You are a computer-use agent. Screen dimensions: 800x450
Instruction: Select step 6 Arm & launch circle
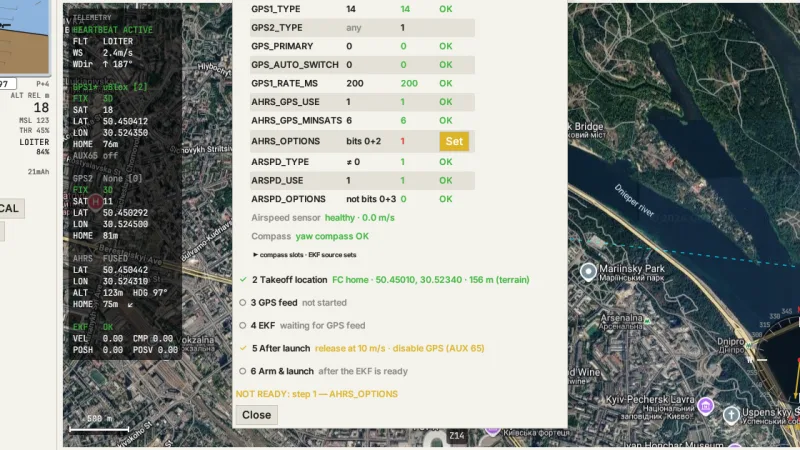243,371
